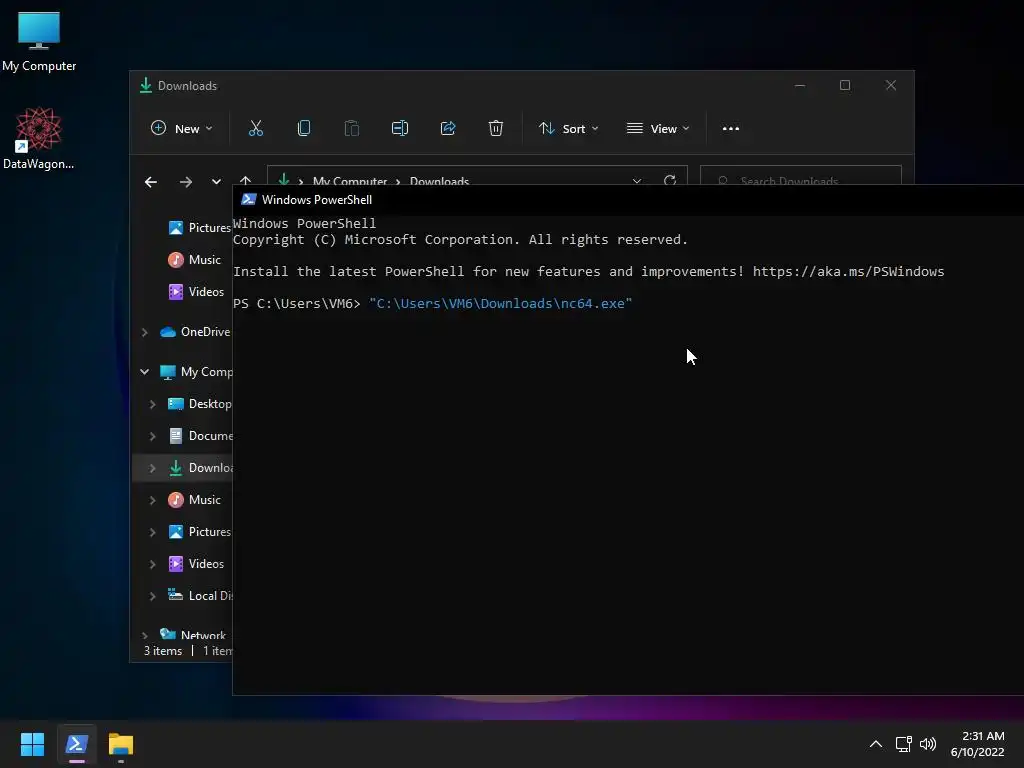Click the PowerShell taskbar icon

click(x=77, y=744)
